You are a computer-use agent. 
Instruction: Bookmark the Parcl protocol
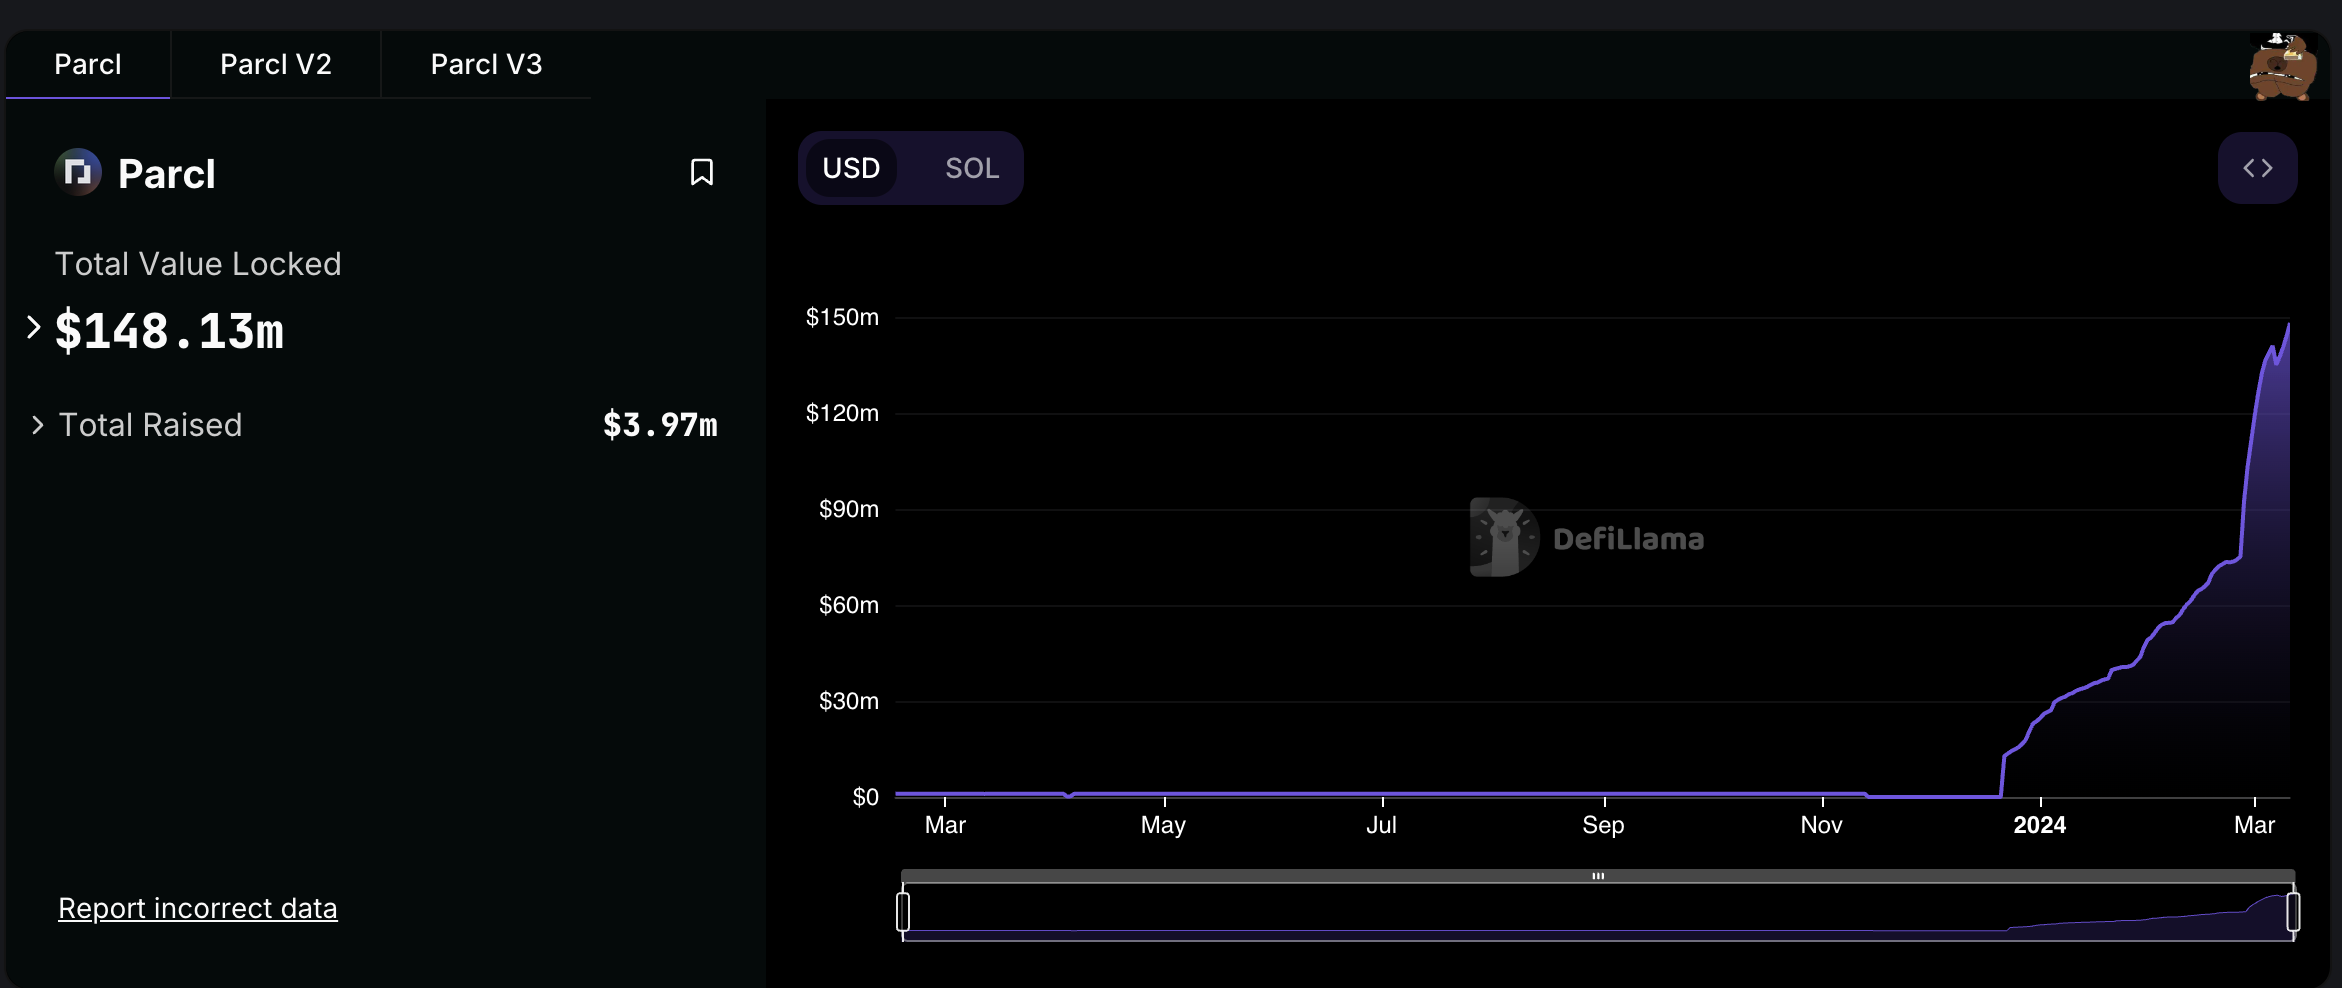point(702,172)
